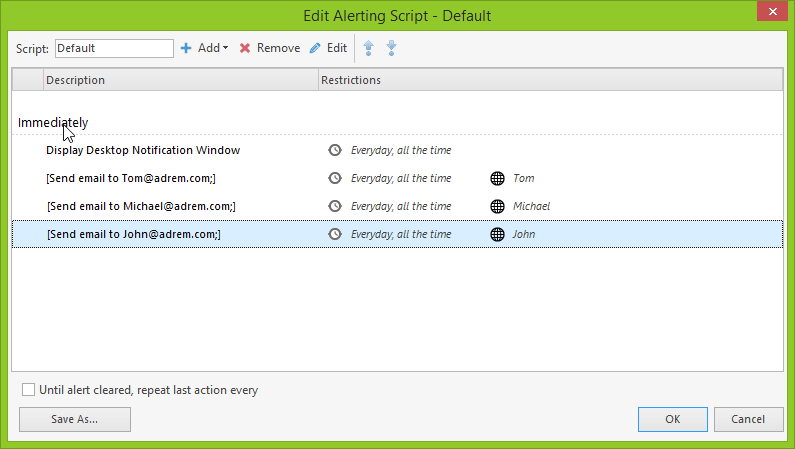Click the Cancel button
Screen dimensions: 795x449
tap(748, 419)
